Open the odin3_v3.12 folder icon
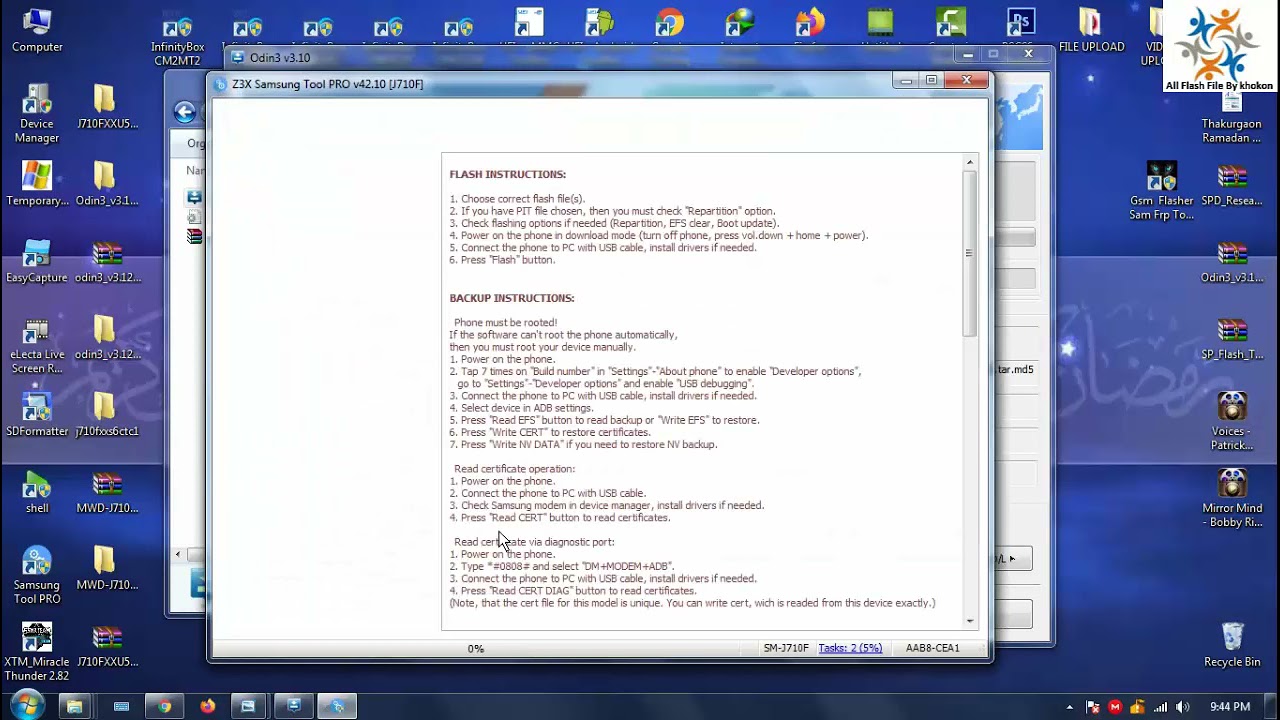Viewport: 1280px width, 720px height. tap(106, 338)
